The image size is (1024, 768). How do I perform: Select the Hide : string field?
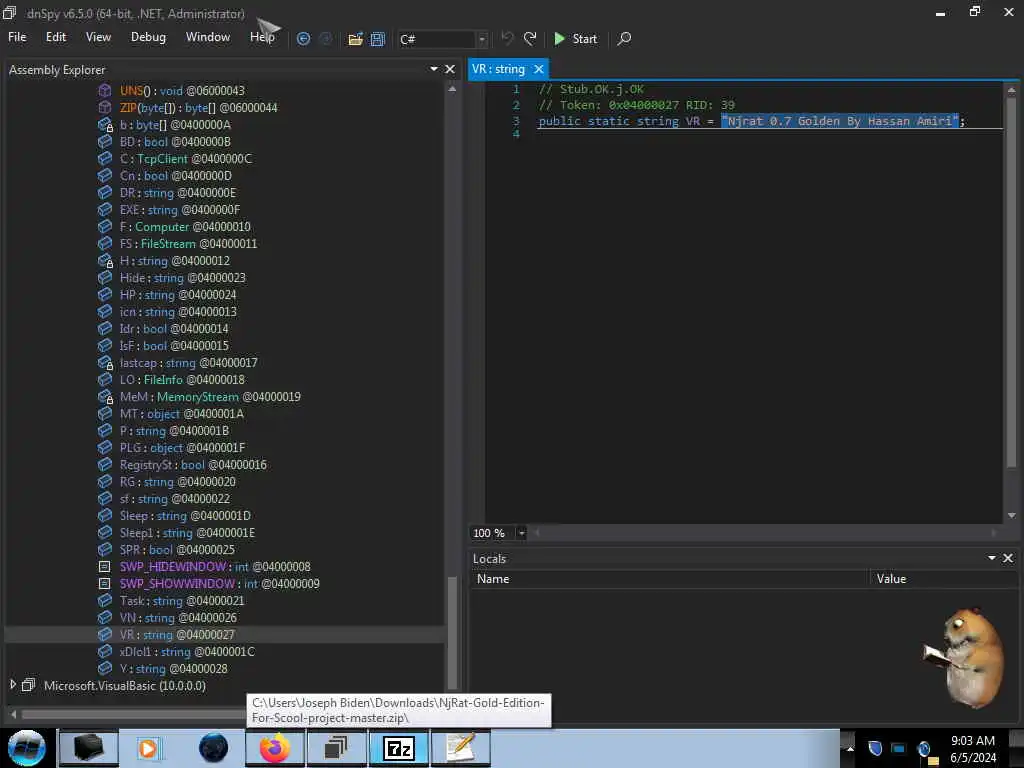tap(182, 278)
